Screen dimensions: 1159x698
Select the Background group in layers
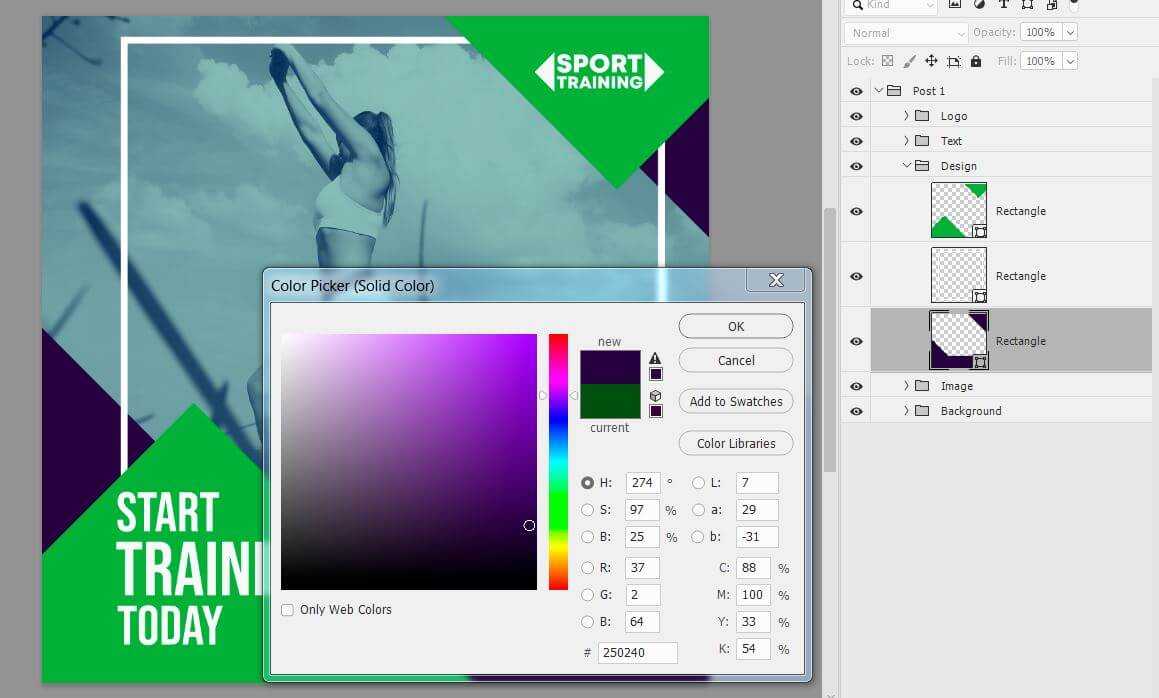point(970,411)
